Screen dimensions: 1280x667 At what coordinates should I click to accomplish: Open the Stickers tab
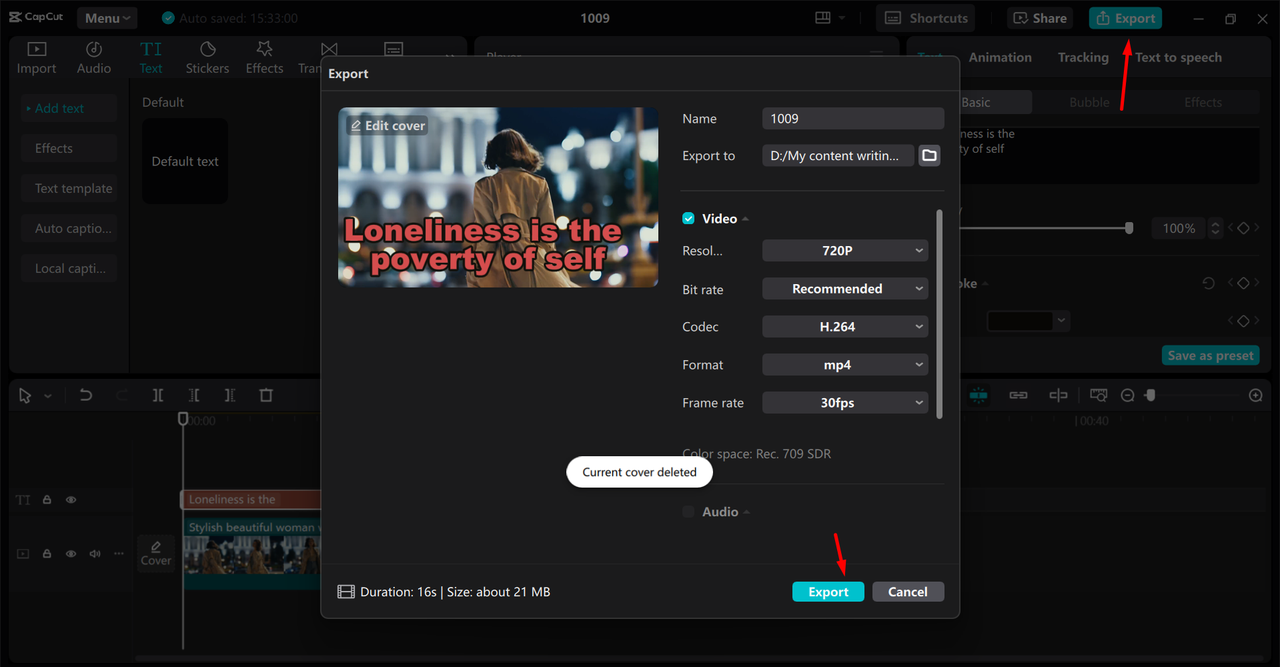(x=207, y=58)
